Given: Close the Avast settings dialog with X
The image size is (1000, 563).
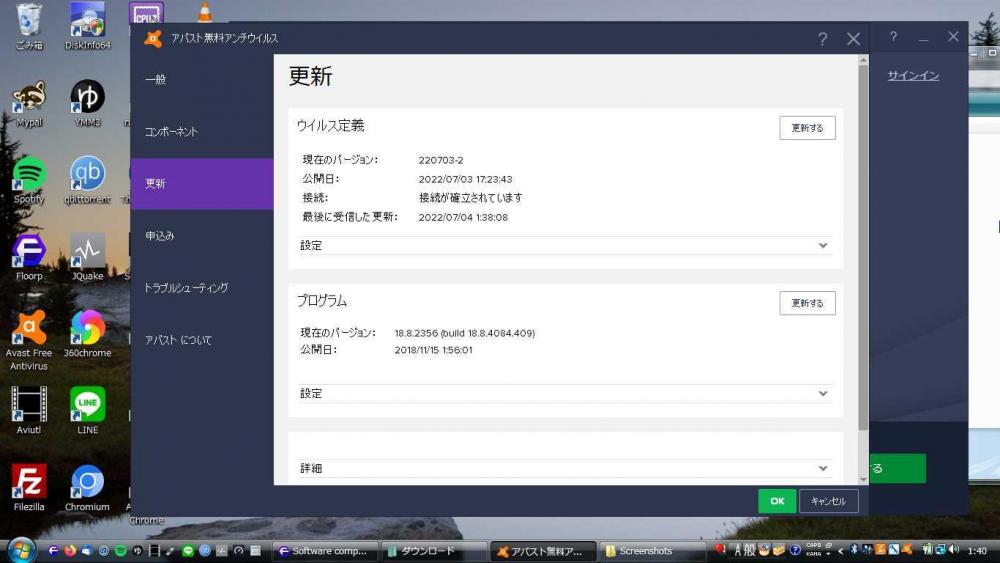Looking at the screenshot, I should click(853, 40).
